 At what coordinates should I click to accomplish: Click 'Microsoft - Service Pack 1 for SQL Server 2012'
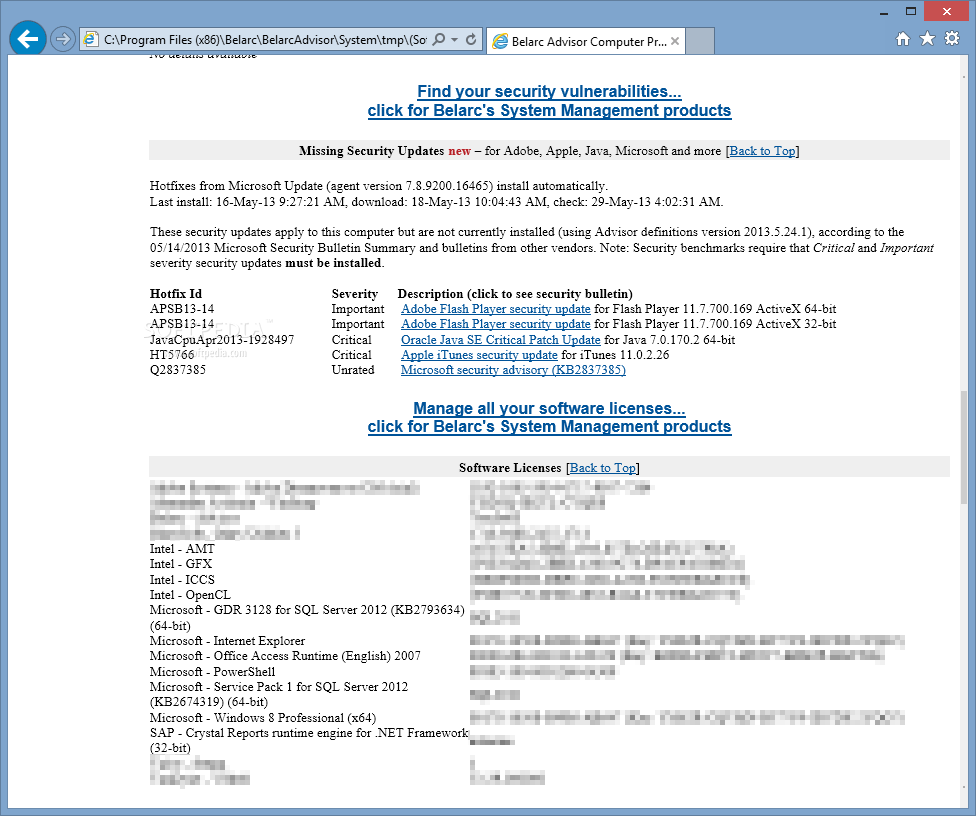click(279, 694)
